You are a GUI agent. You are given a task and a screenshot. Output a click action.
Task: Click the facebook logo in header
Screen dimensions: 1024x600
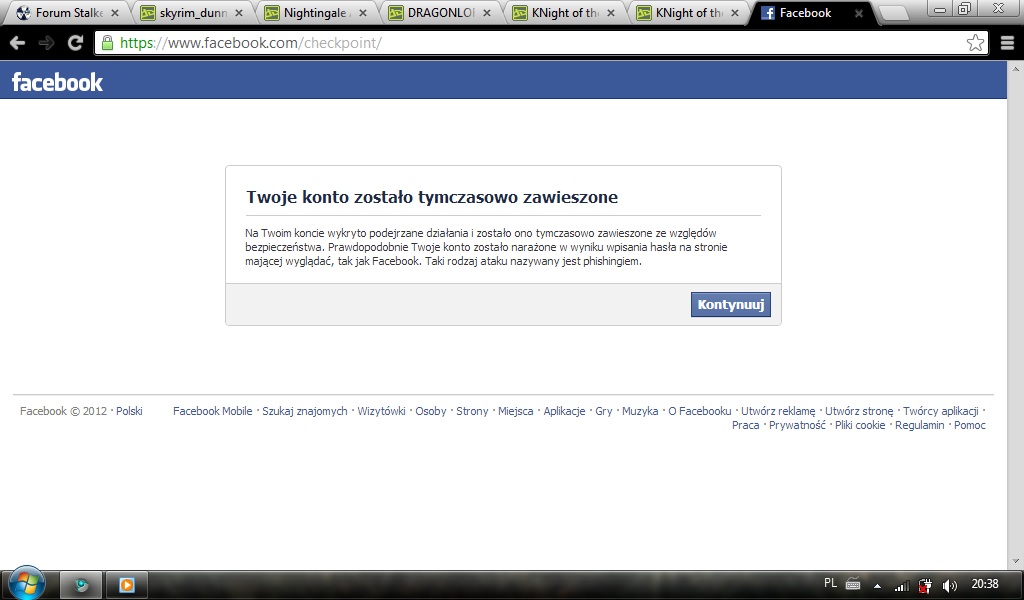pos(57,82)
